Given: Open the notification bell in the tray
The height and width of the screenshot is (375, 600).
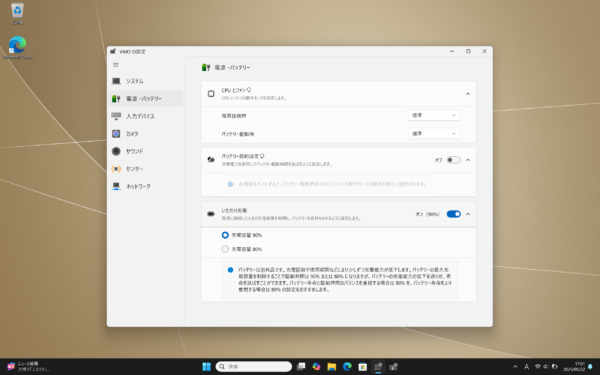Looking at the screenshot, I should click(590, 367).
